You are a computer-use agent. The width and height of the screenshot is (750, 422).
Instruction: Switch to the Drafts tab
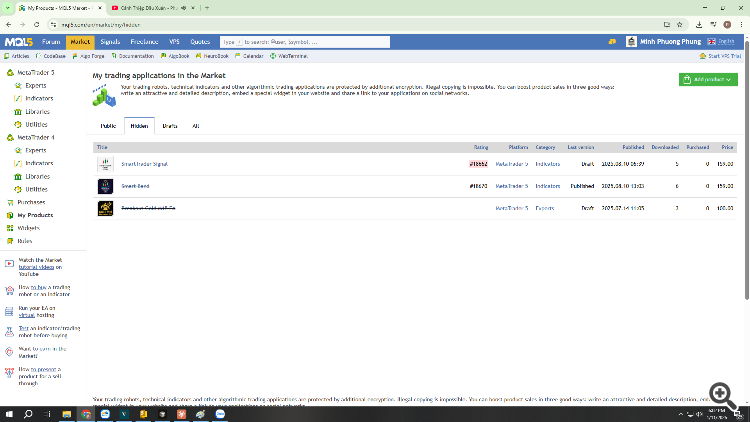(x=170, y=126)
